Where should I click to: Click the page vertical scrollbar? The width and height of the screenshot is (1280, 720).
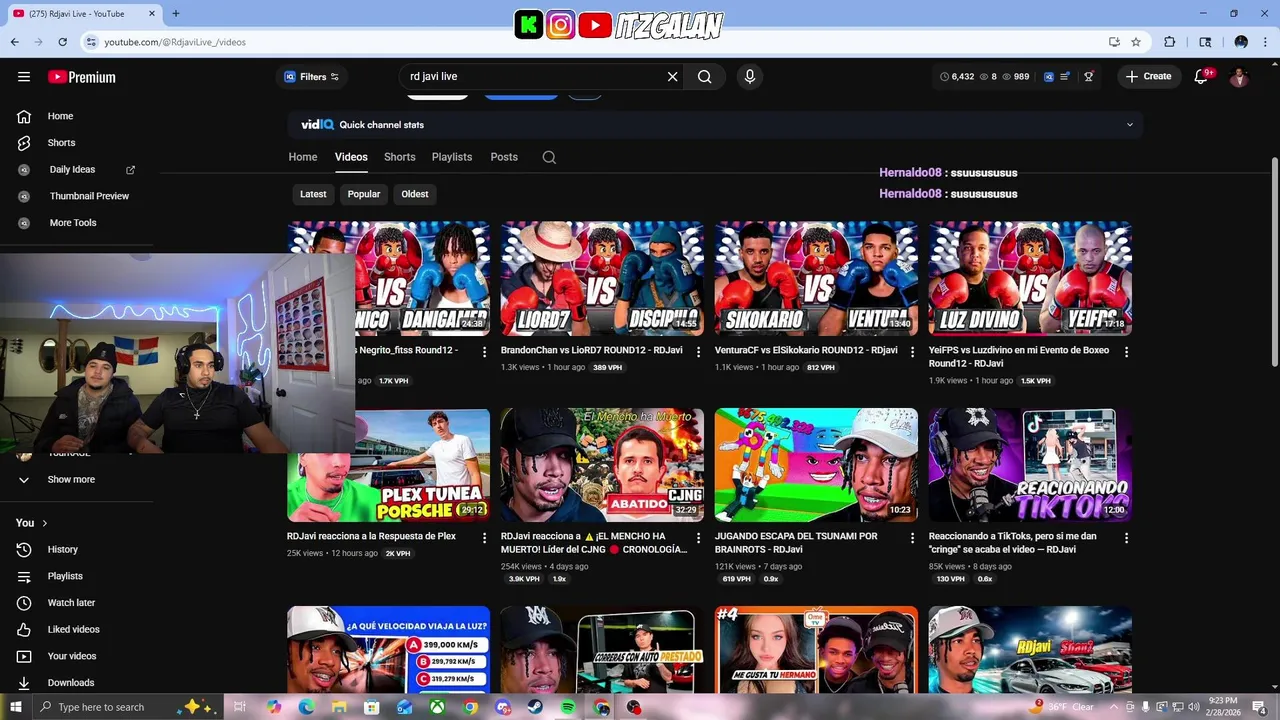(1274, 262)
